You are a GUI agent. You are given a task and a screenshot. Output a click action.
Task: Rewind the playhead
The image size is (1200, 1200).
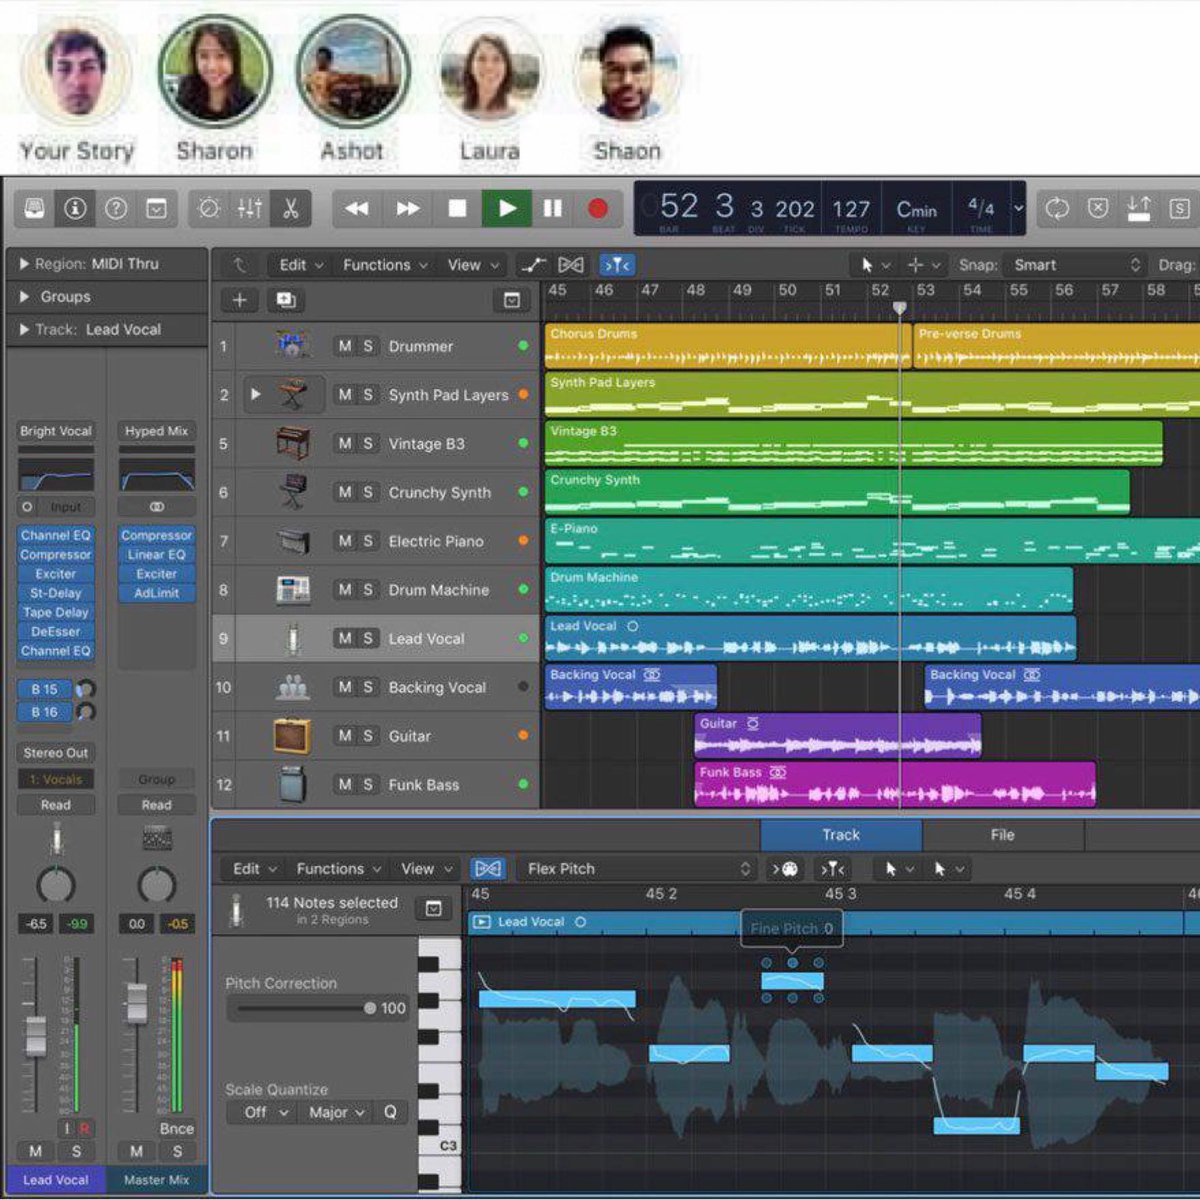(357, 209)
